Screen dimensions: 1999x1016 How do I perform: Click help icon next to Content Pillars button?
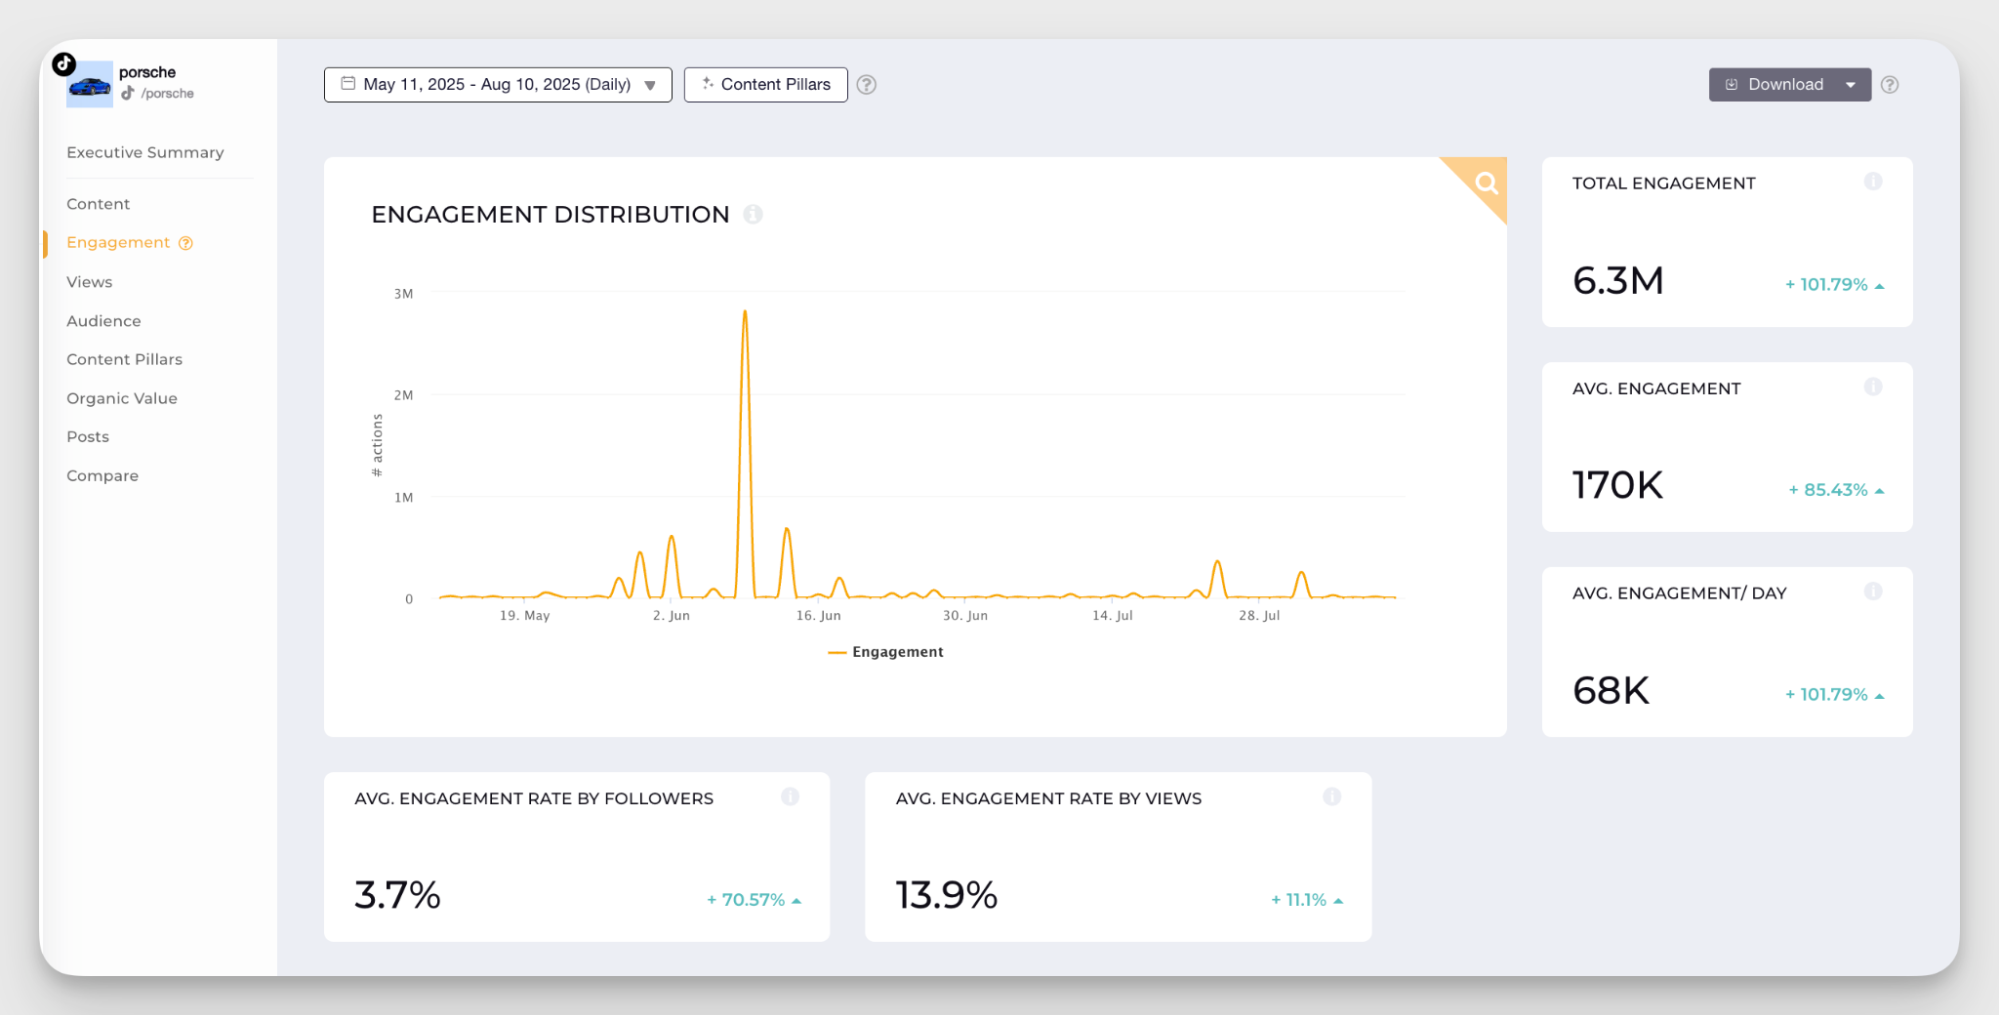point(867,85)
